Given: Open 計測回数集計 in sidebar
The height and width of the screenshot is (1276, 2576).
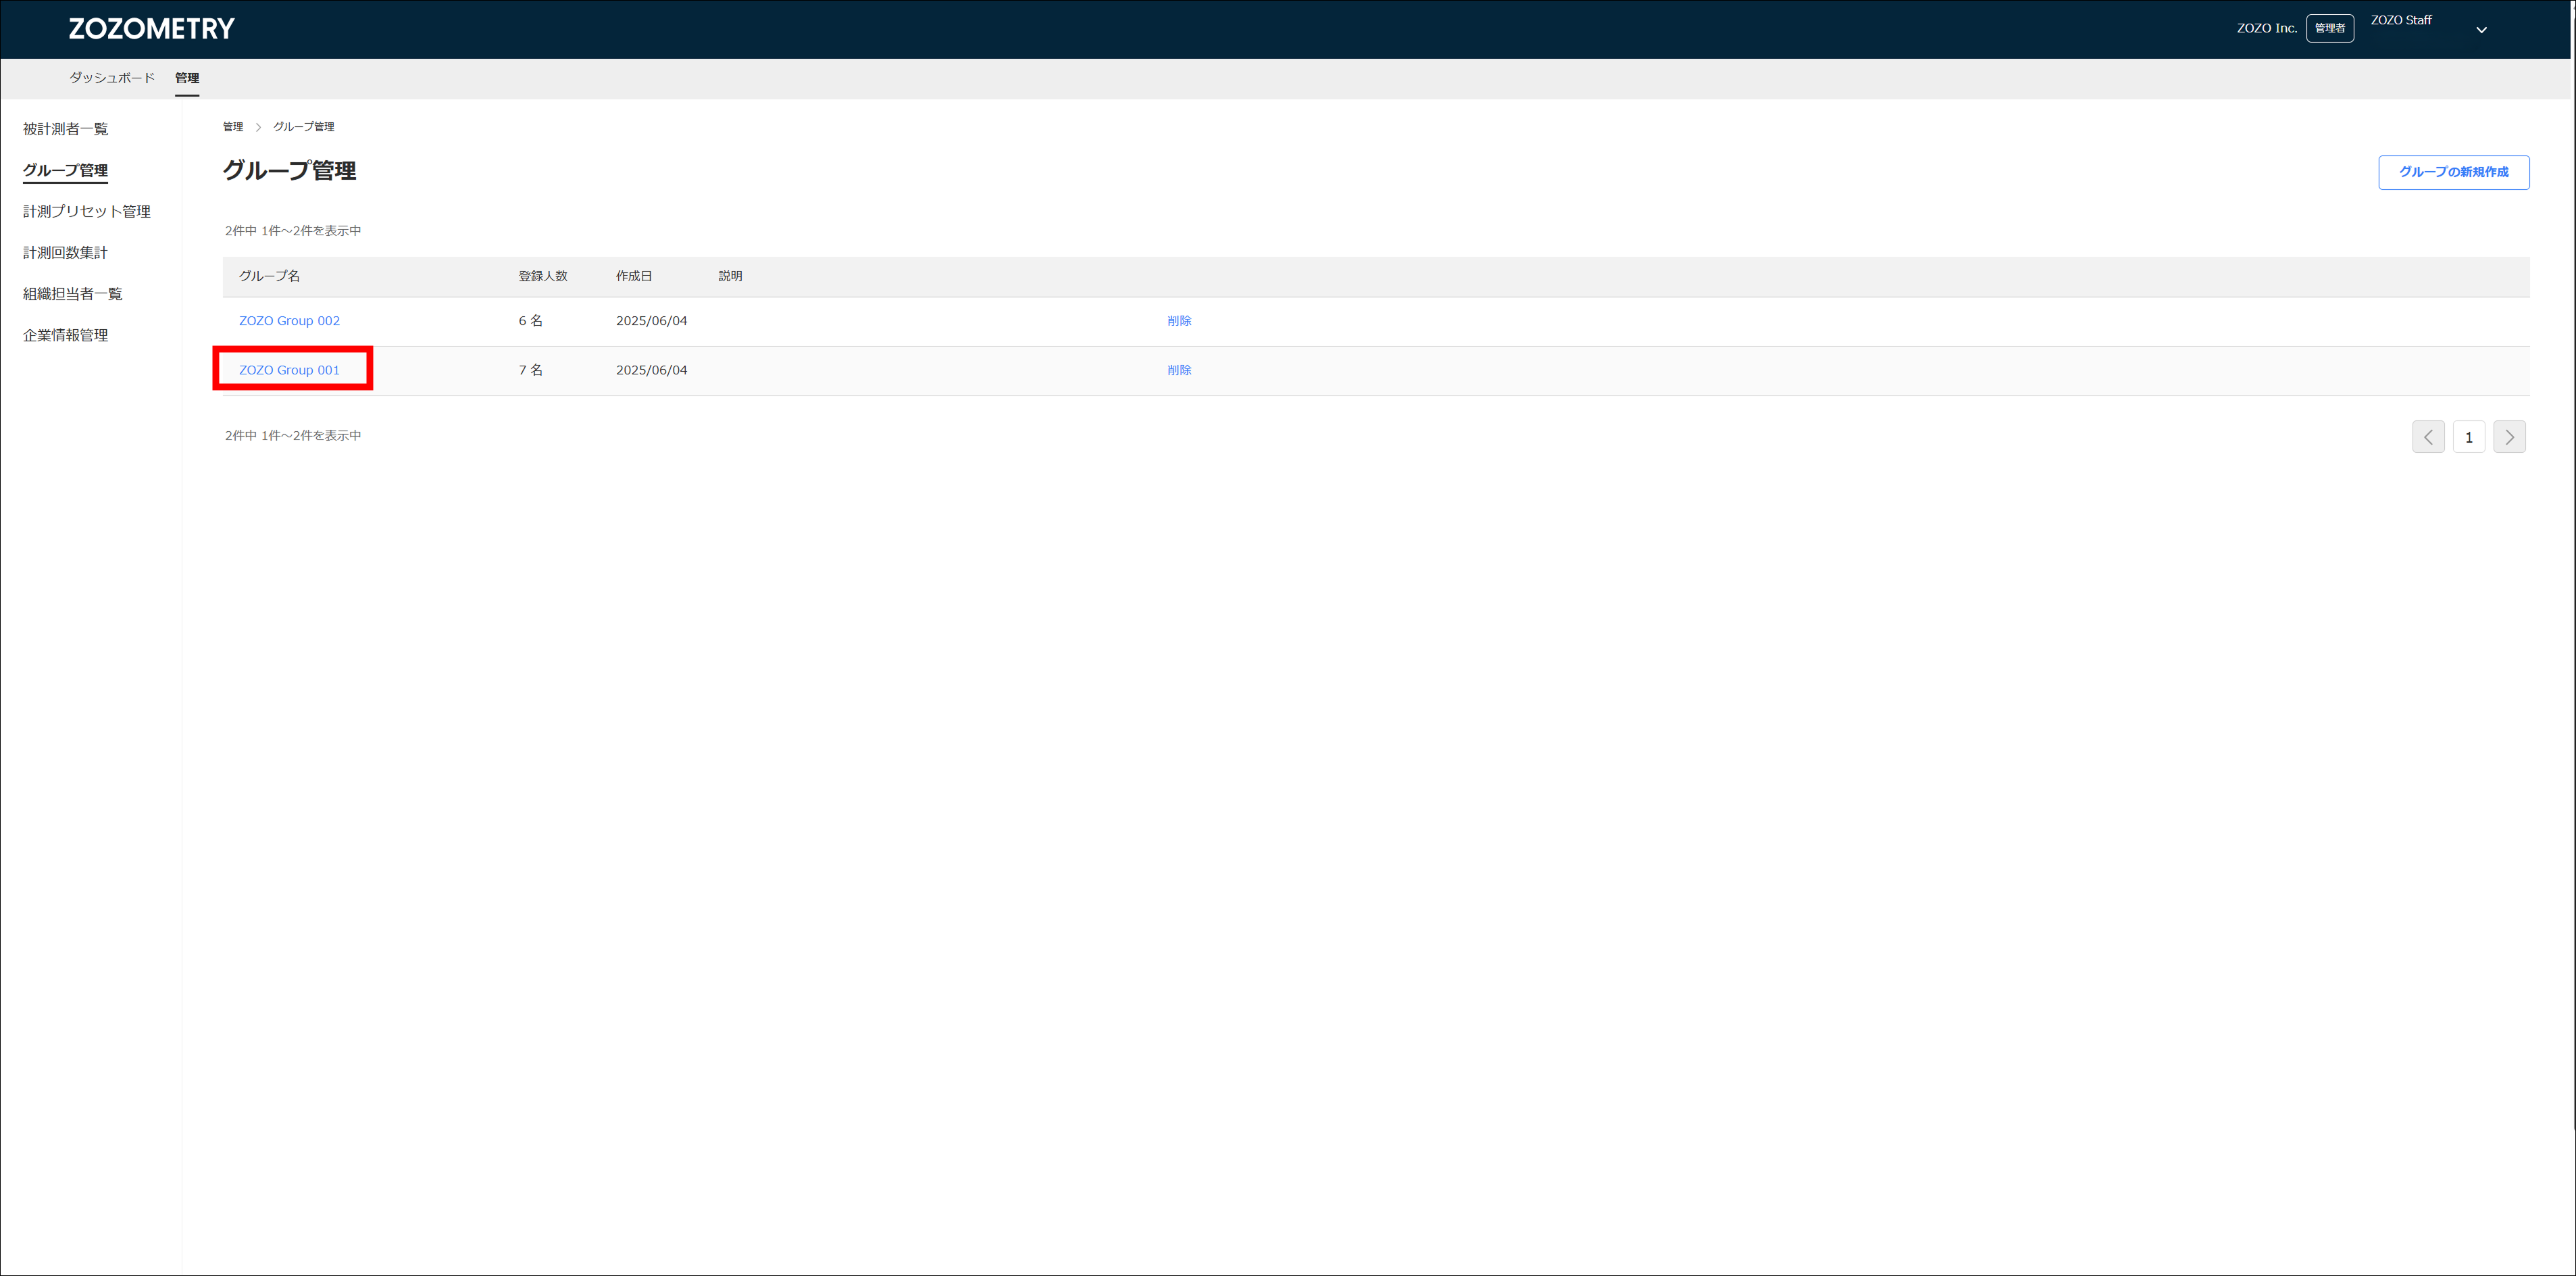Looking at the screenshot, I should coord(65,253).
